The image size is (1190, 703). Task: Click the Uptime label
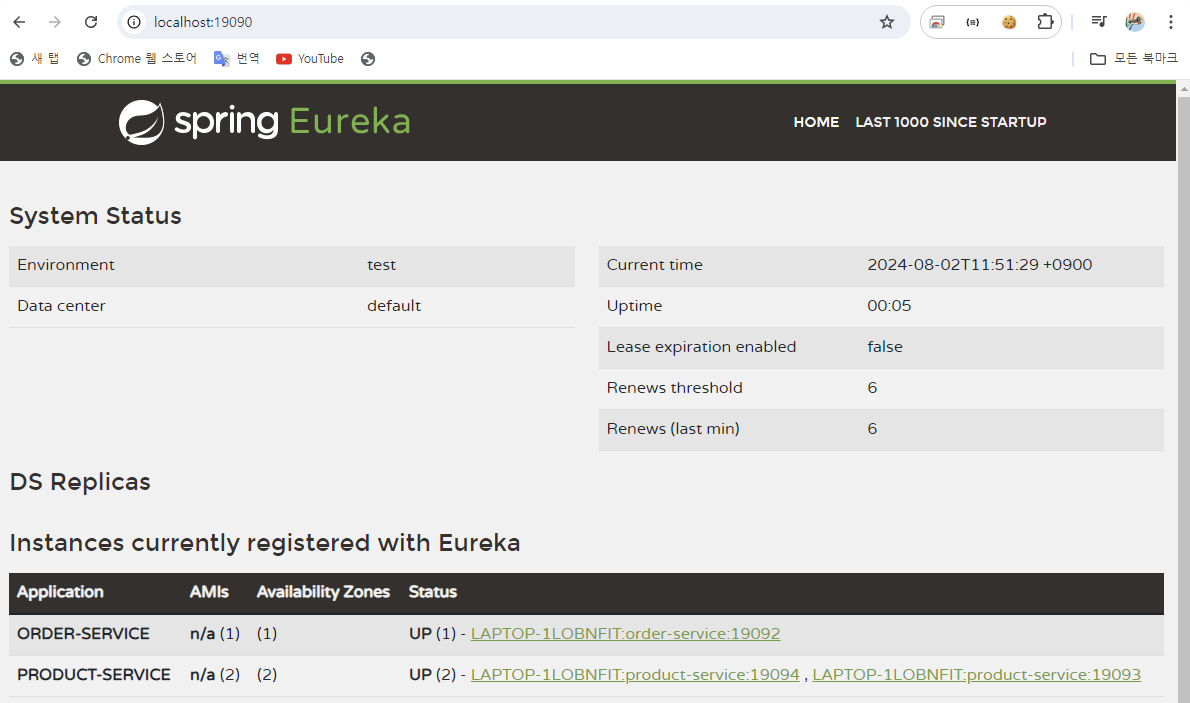634,306
